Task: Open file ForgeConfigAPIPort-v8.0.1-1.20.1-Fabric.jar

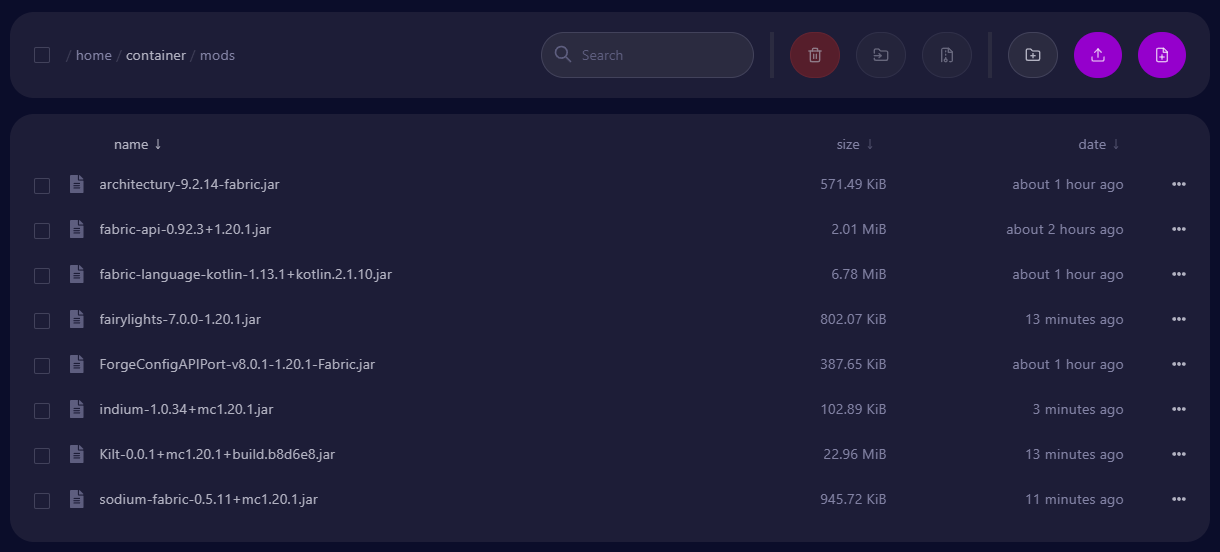Action: (x=237, y=364)
